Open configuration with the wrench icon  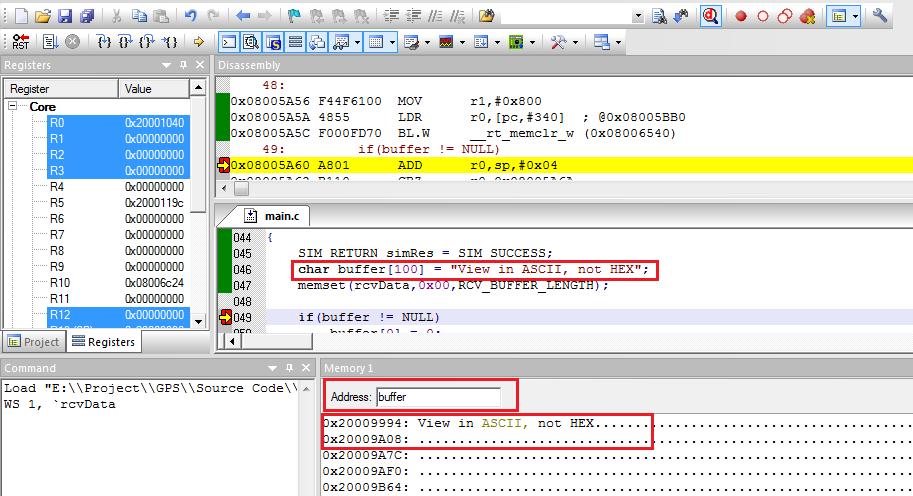[880, 16]
